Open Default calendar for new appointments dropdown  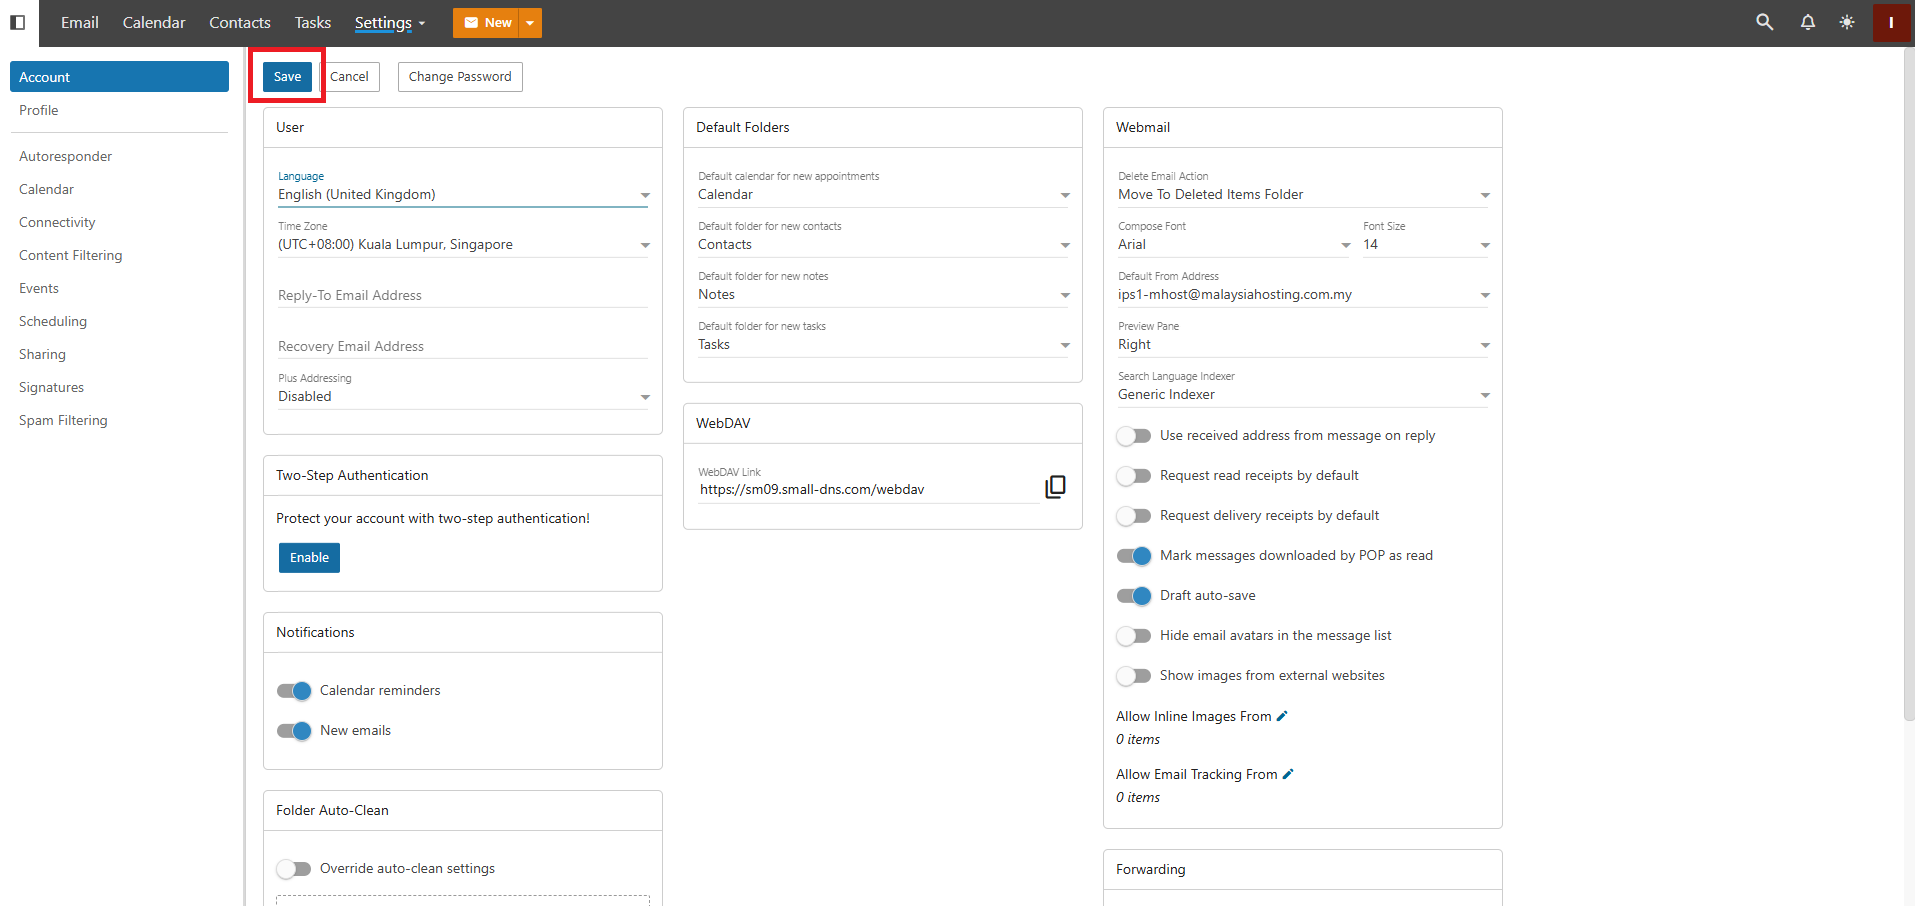[884, 195]
